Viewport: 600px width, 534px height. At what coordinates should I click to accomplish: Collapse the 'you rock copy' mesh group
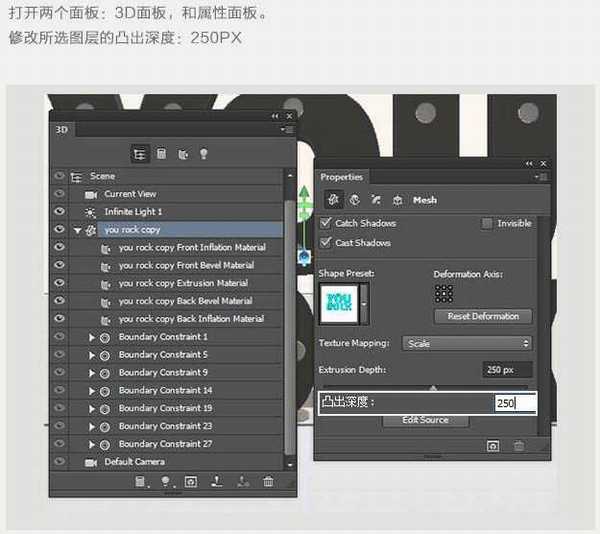(78, 230)
